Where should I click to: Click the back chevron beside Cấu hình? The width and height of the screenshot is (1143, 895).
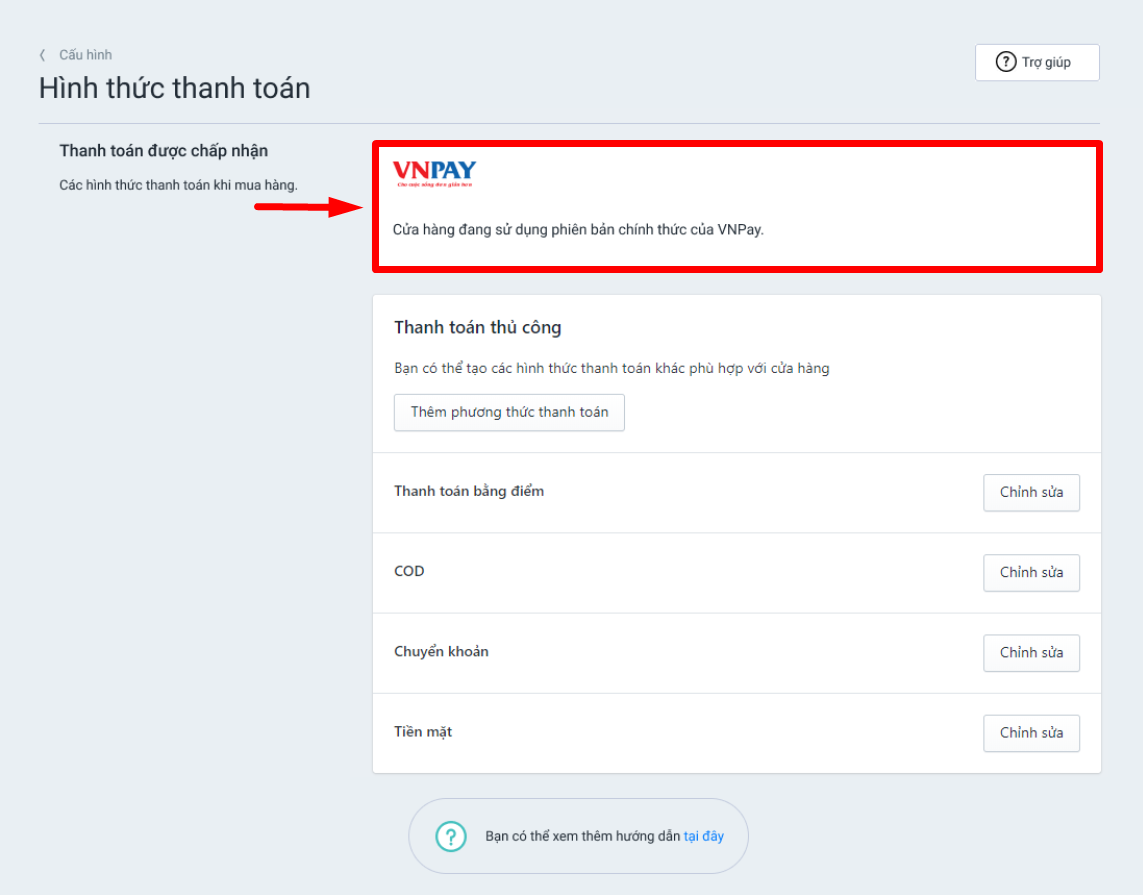point(42,55)
